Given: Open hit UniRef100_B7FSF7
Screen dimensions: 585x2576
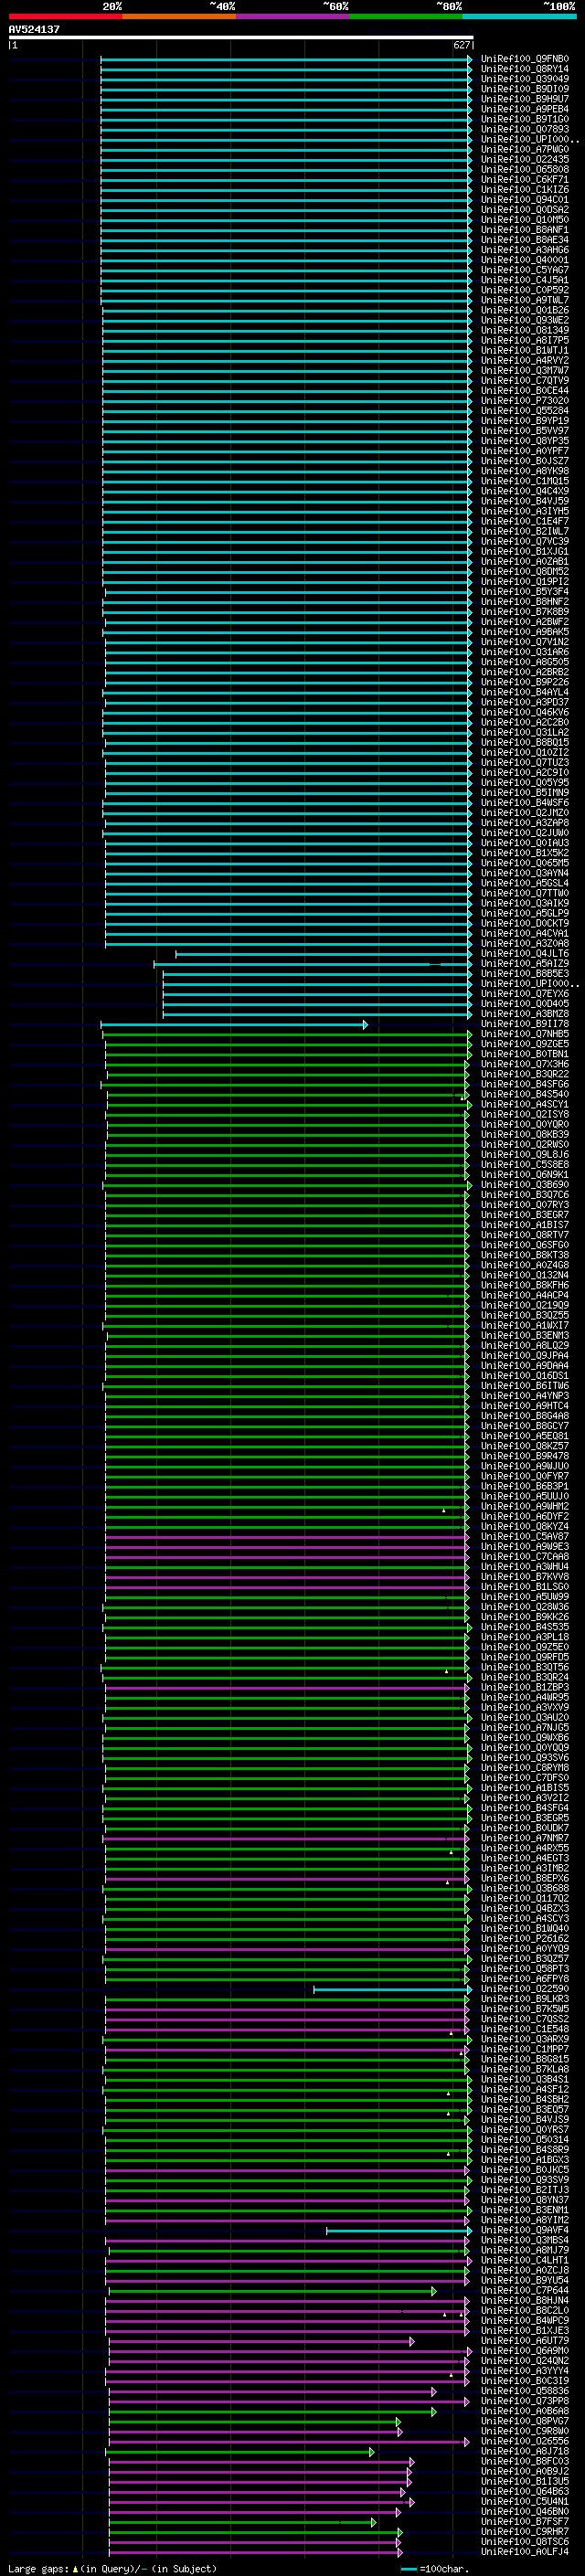Looking at the screenshot, I should pyautogui.click(x=524, y=2521).
